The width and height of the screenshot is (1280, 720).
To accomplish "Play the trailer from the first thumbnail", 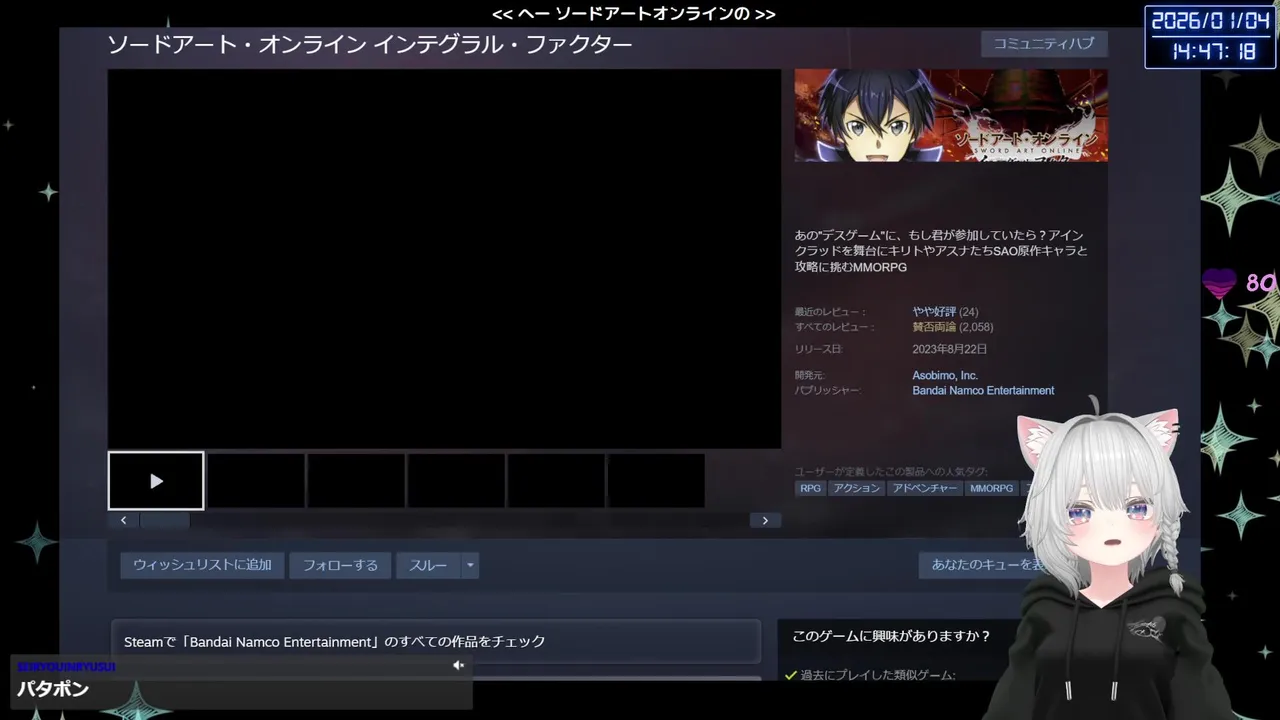I will tap(156, 481).
